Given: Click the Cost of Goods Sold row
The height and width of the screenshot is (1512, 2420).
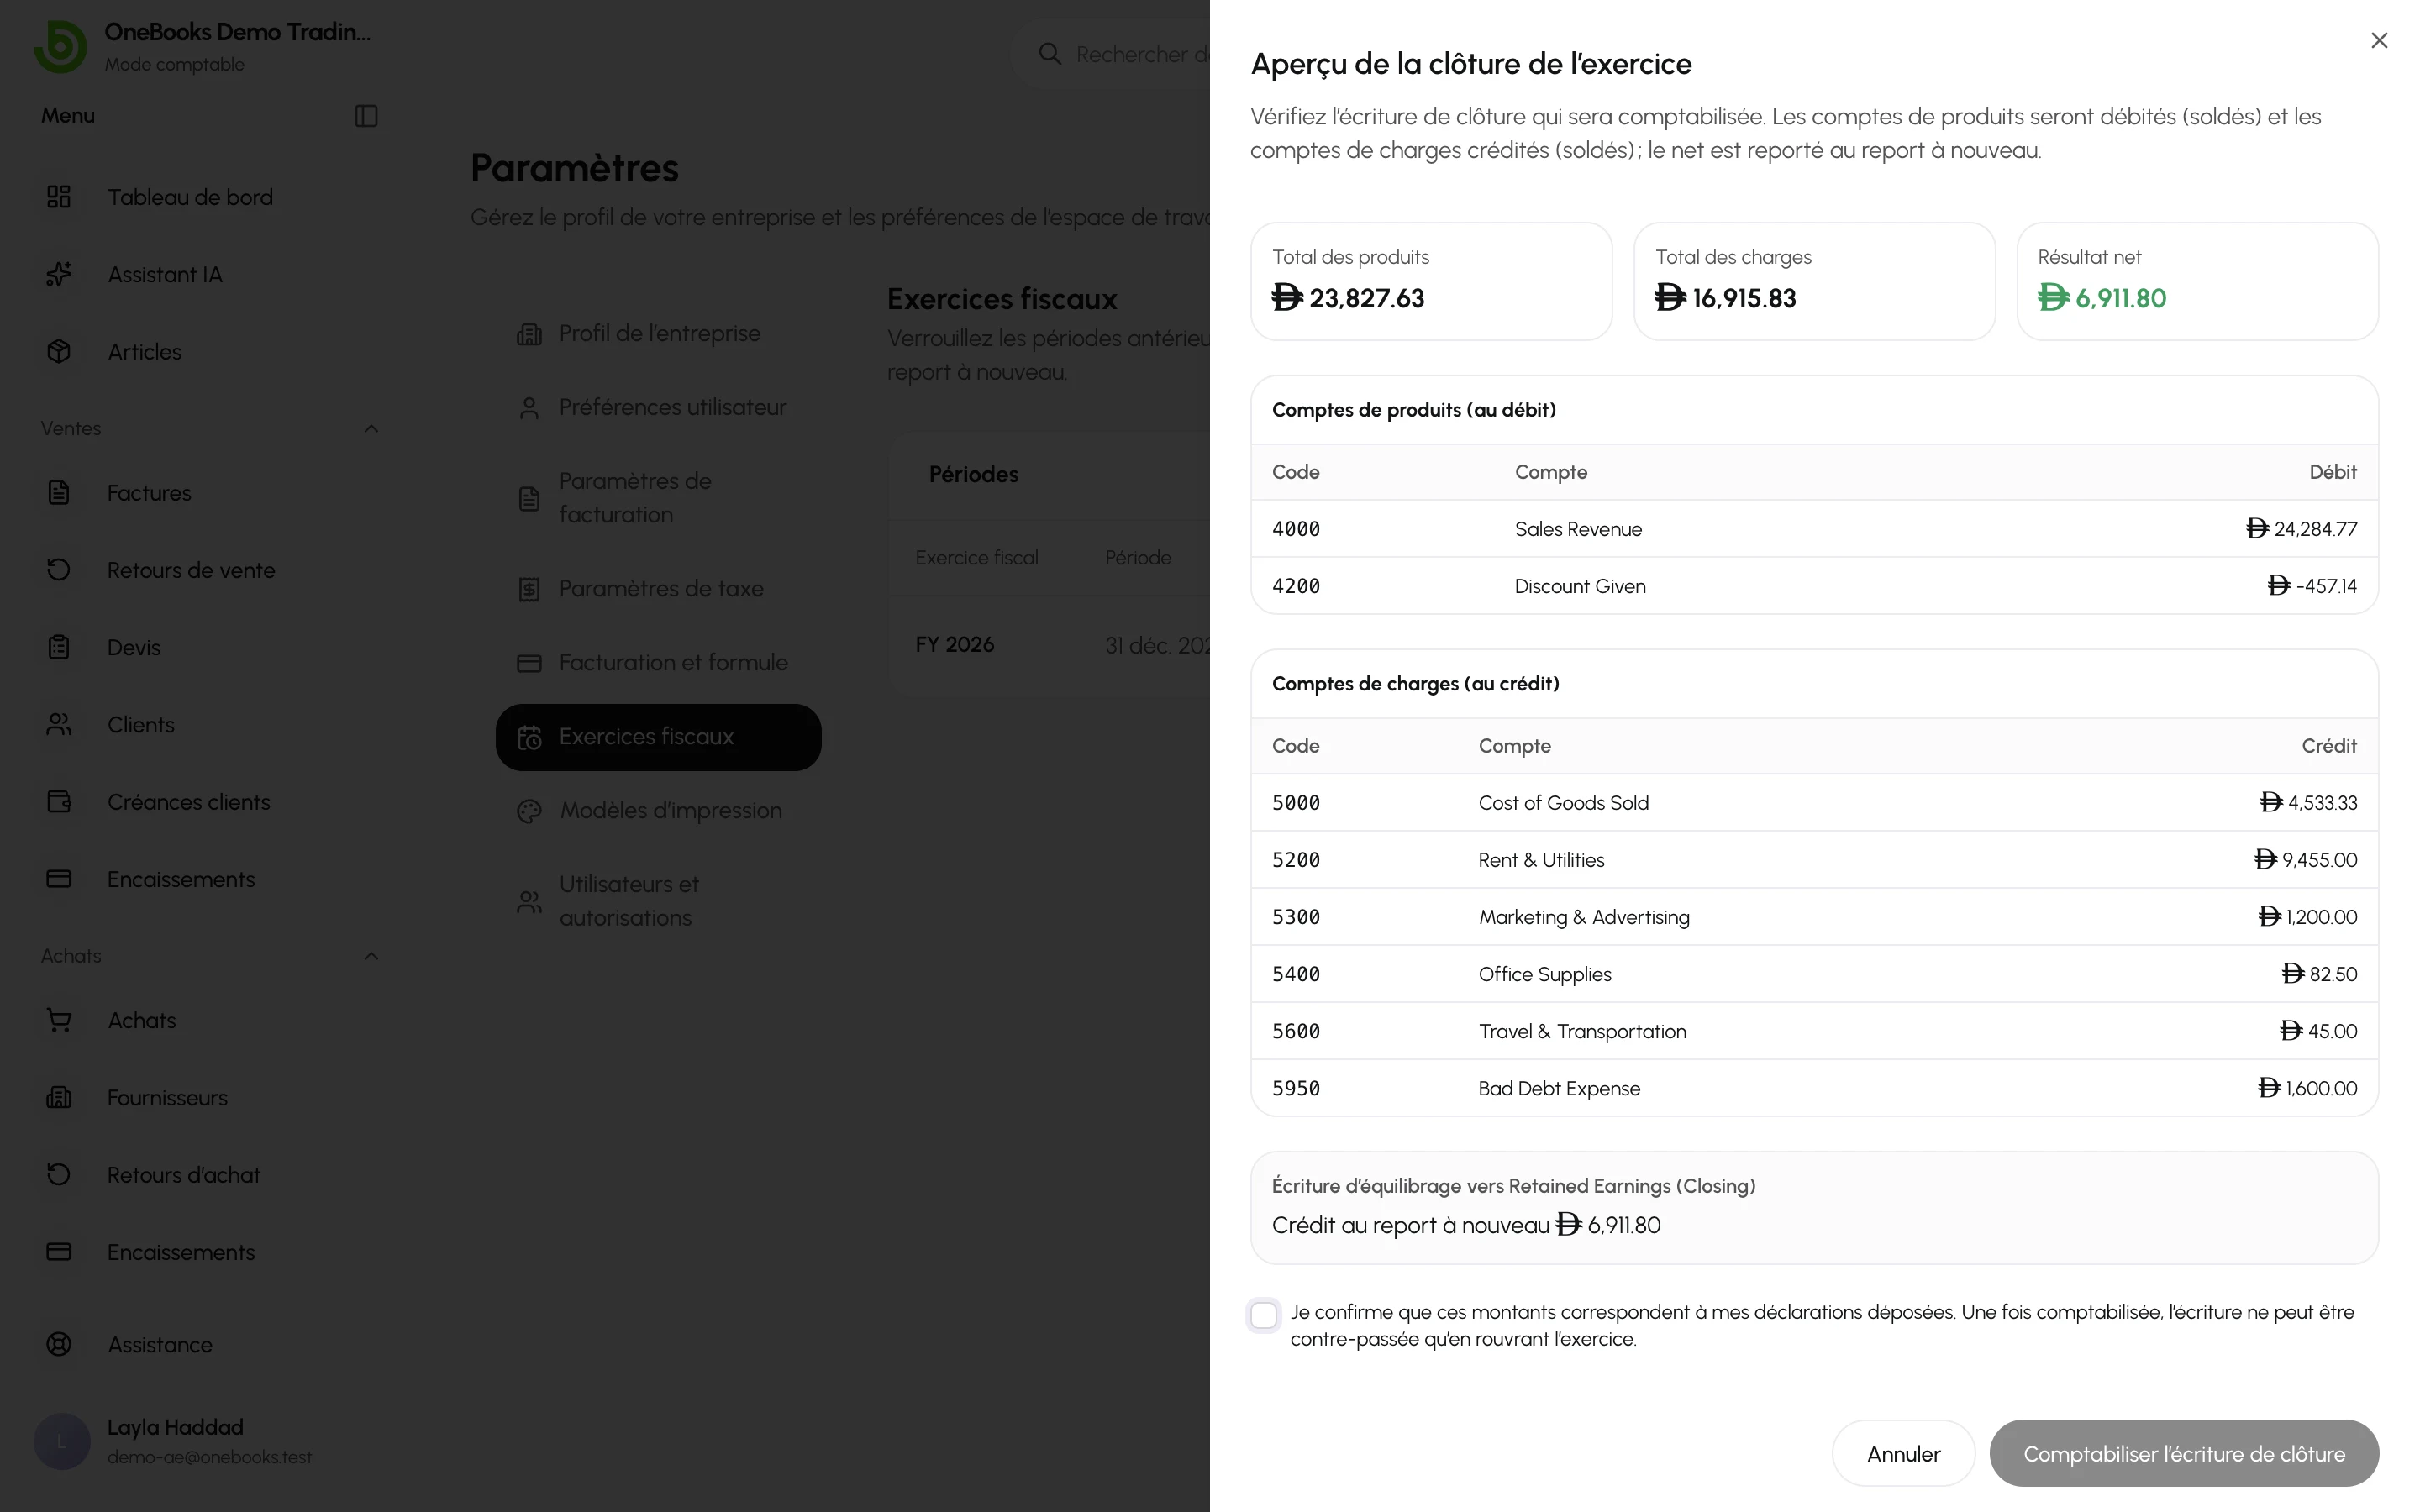Looking at the screenshot, I should pos(1814,803).
